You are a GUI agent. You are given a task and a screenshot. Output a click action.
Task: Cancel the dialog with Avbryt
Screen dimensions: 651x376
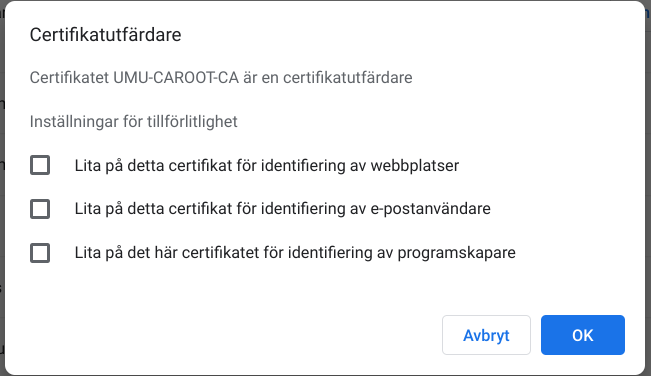486,335
